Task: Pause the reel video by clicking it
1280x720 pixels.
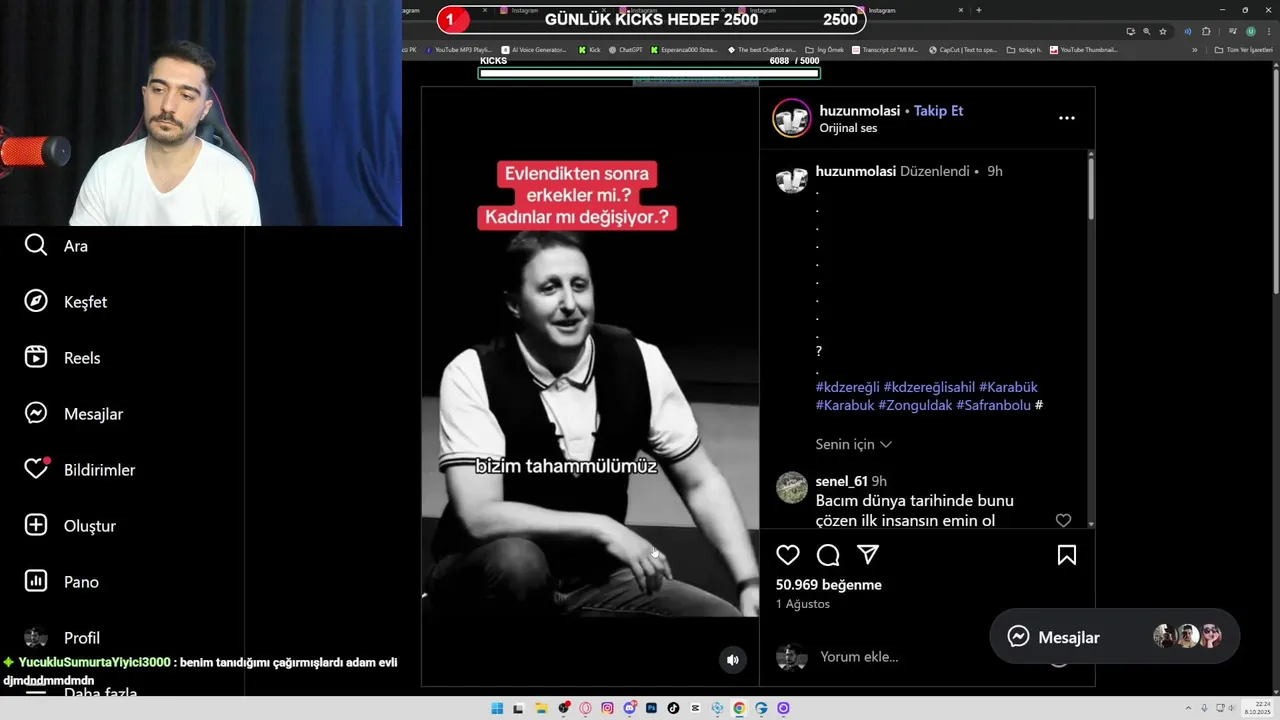Action: click(590, 386)
